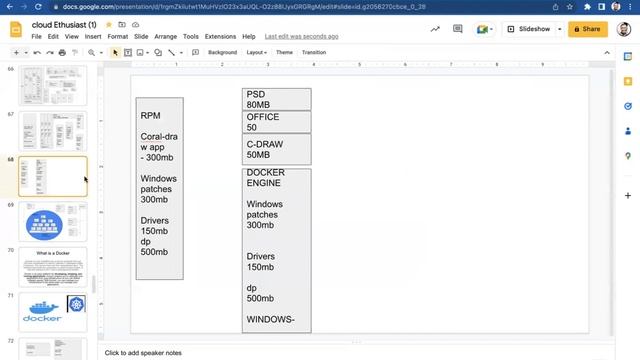The image size is (640, 360).
Task: Expand image insert options arrow
Action: point(147,53)
